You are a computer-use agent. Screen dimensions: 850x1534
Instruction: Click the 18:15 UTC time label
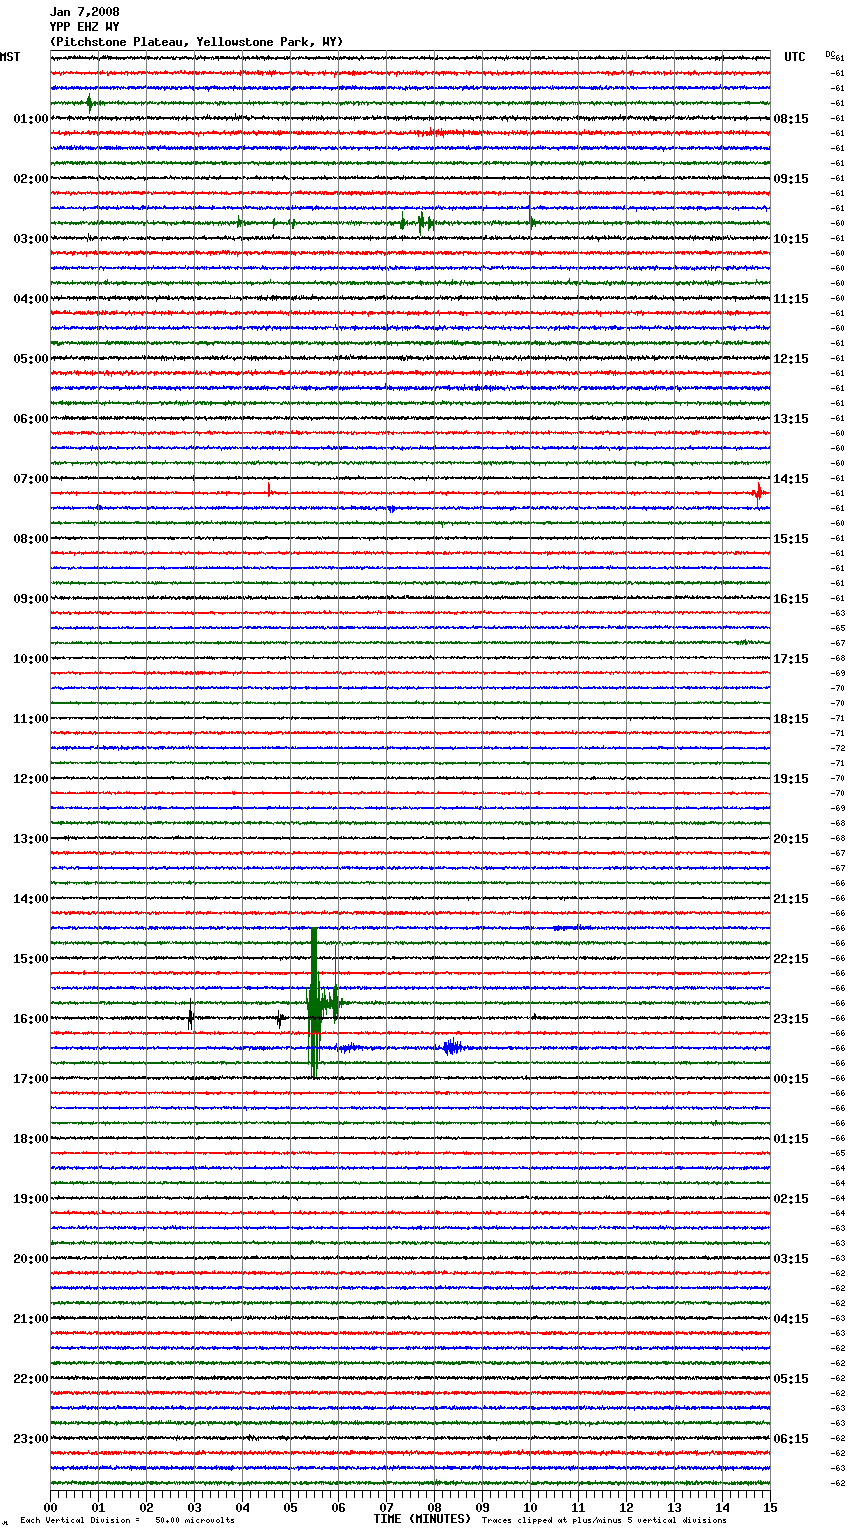pyautogui.click(x=791, y=719)
